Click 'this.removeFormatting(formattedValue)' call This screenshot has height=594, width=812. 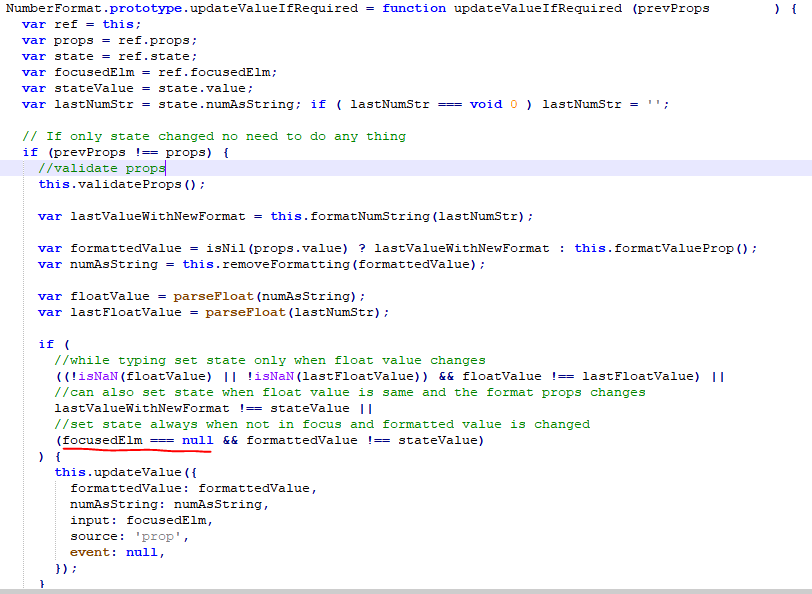(x=329, y=265)
